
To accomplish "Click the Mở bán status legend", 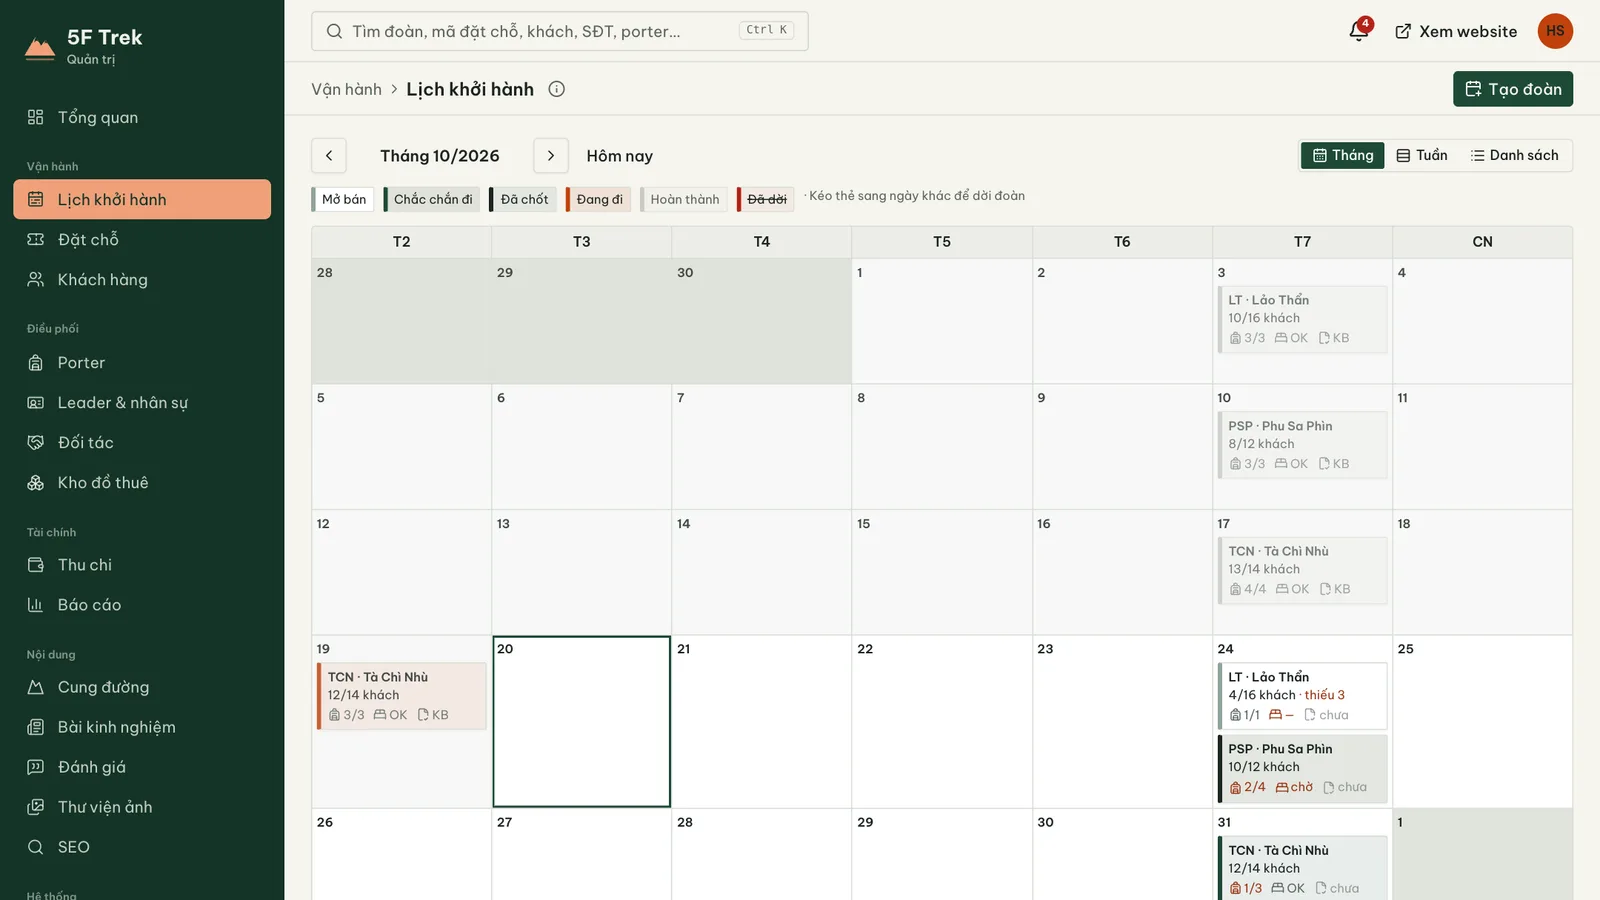I will [343, 199].
